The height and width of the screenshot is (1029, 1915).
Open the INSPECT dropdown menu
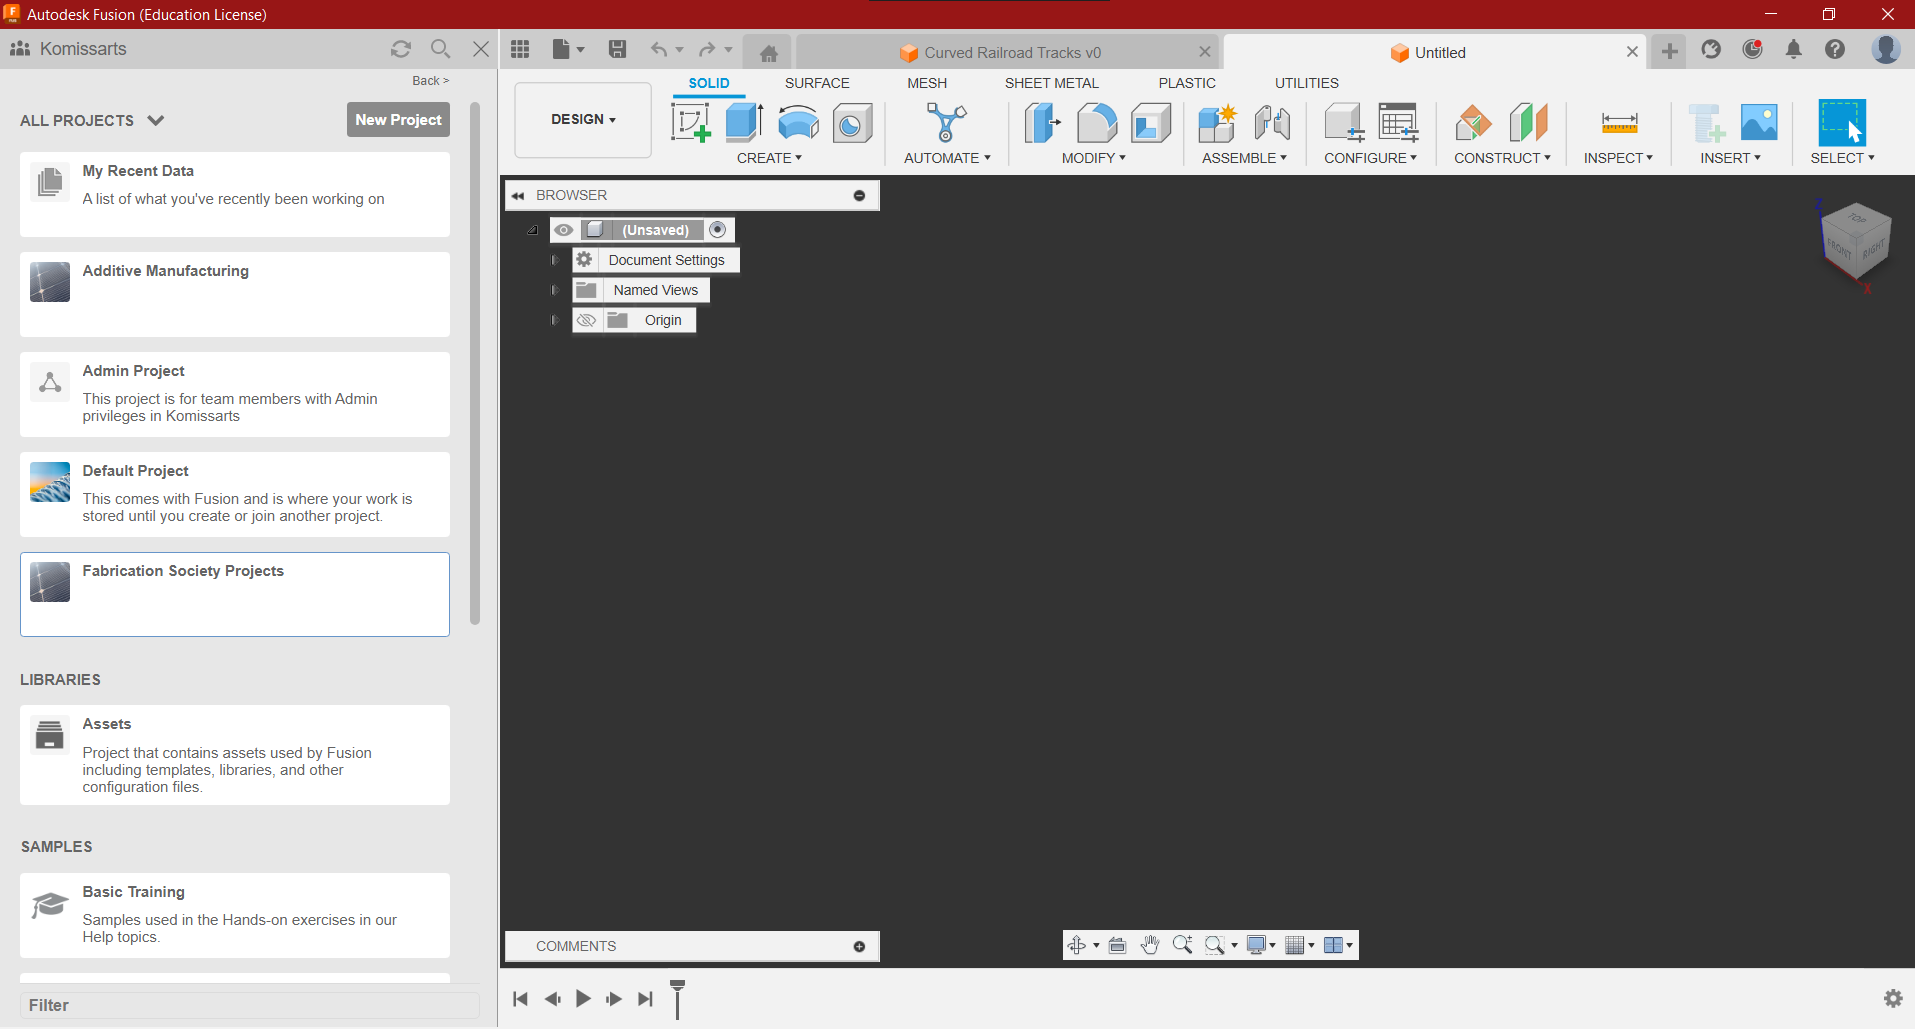pyautogui.click(x=1618, y=158)
